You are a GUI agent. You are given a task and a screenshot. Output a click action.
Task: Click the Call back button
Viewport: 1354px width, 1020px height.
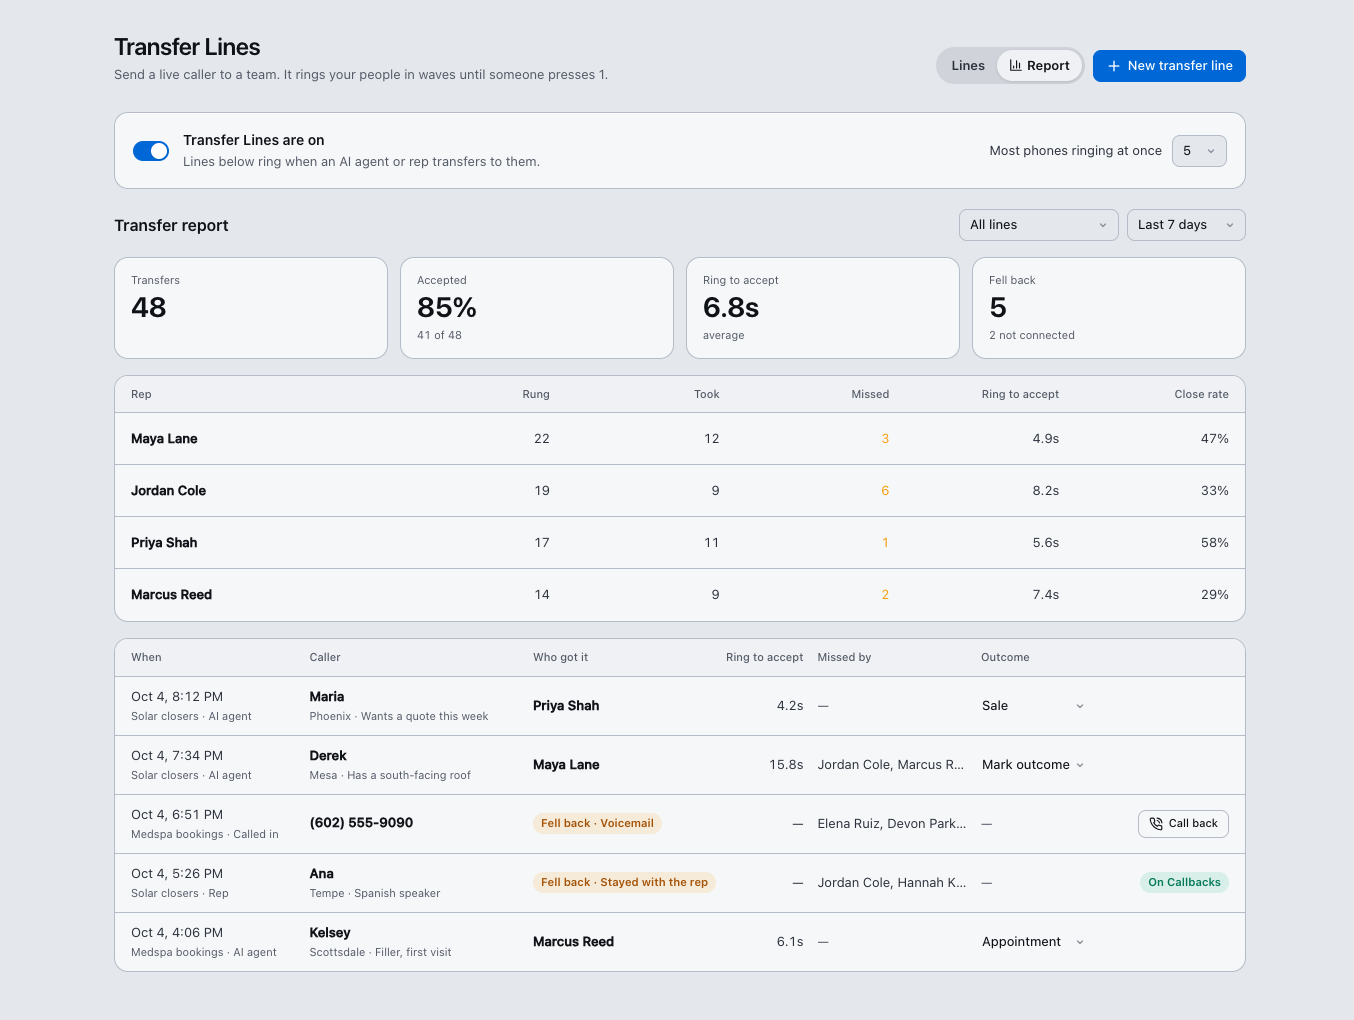click(1183, 824)
